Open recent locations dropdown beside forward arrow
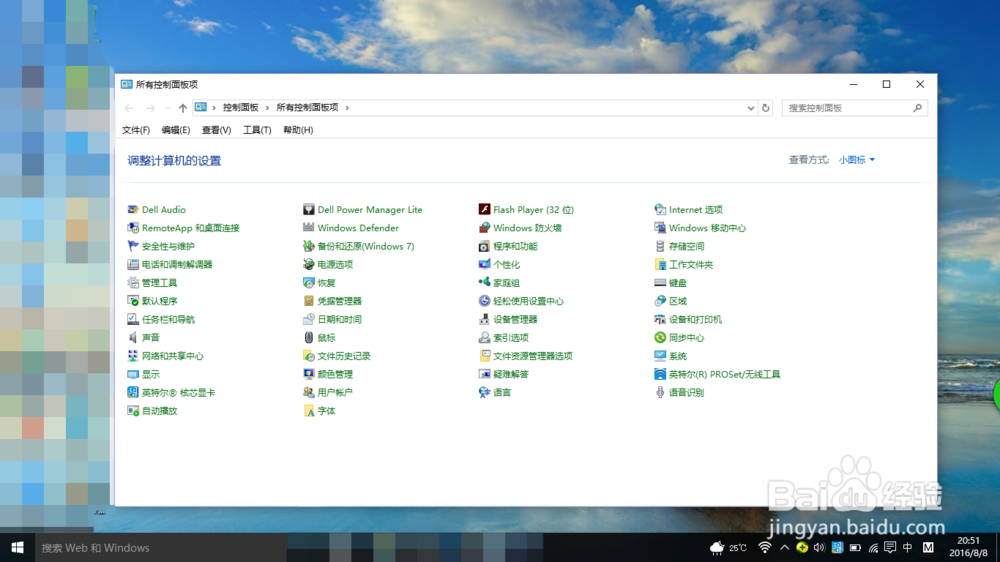The image size is (1000, 562). click(168, 108)
